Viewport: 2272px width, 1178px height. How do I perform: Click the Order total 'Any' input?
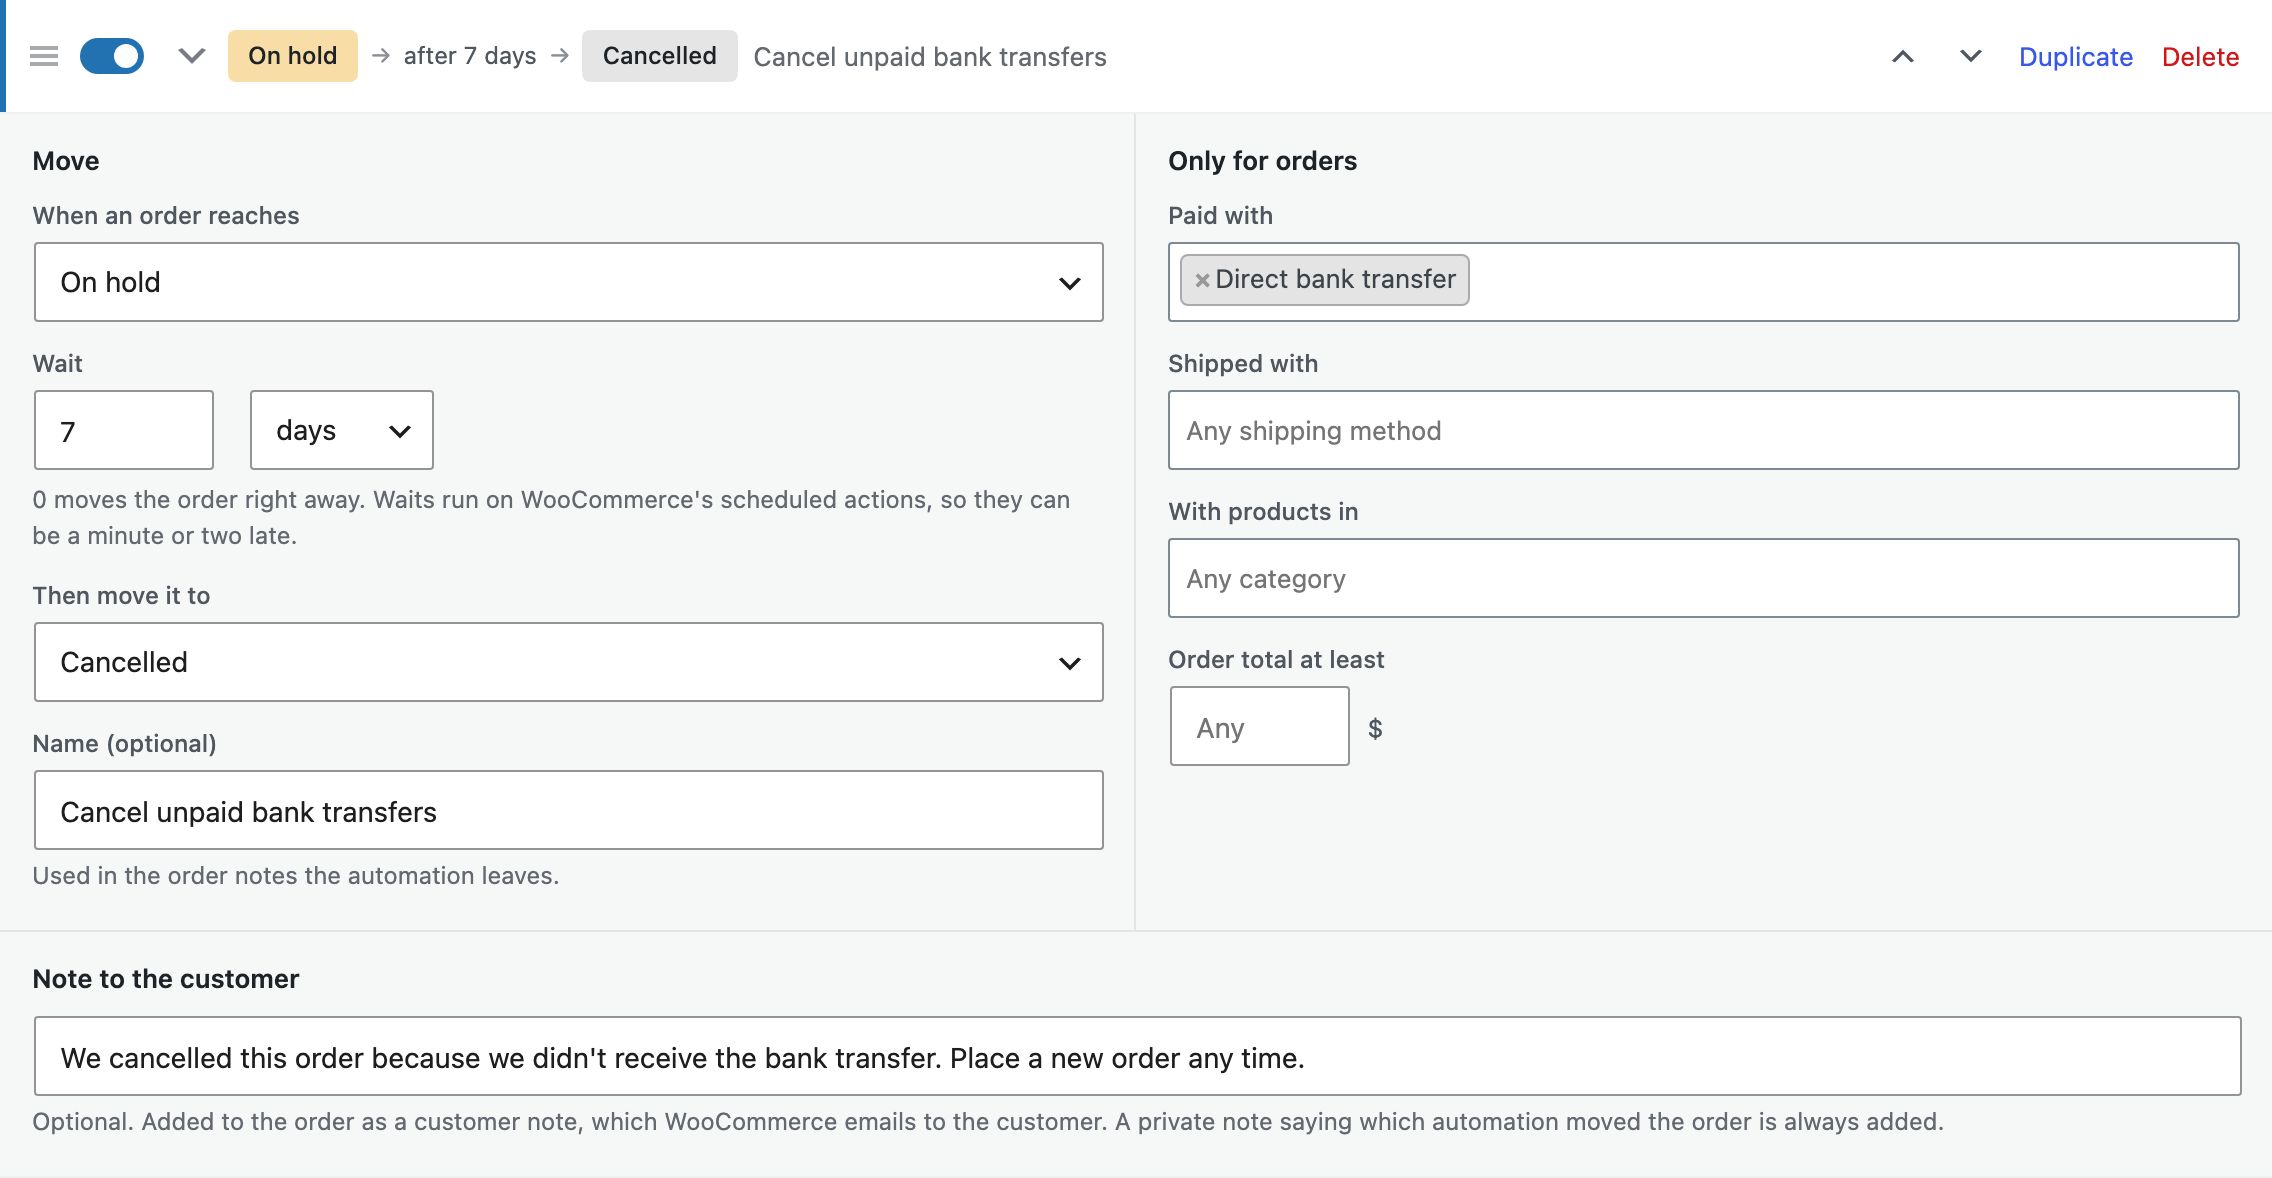click(1260, 726)
